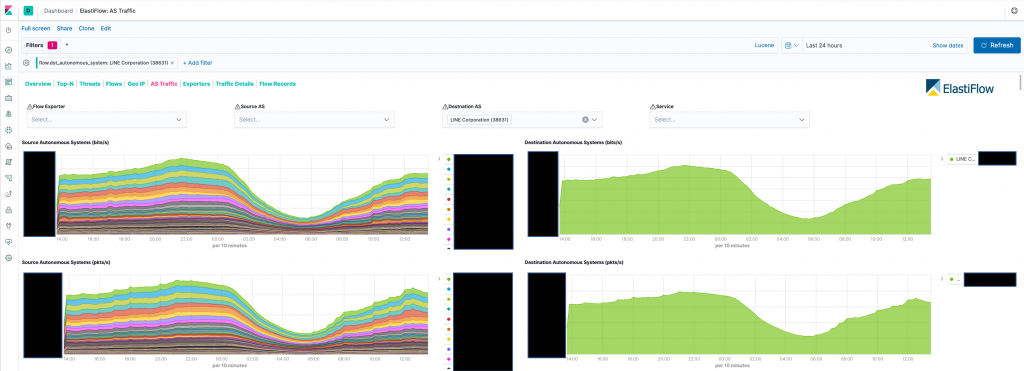This screenshot has height=371, width=1024.
Task: Open the Source AS dropdown
Action: click(314, 120)
